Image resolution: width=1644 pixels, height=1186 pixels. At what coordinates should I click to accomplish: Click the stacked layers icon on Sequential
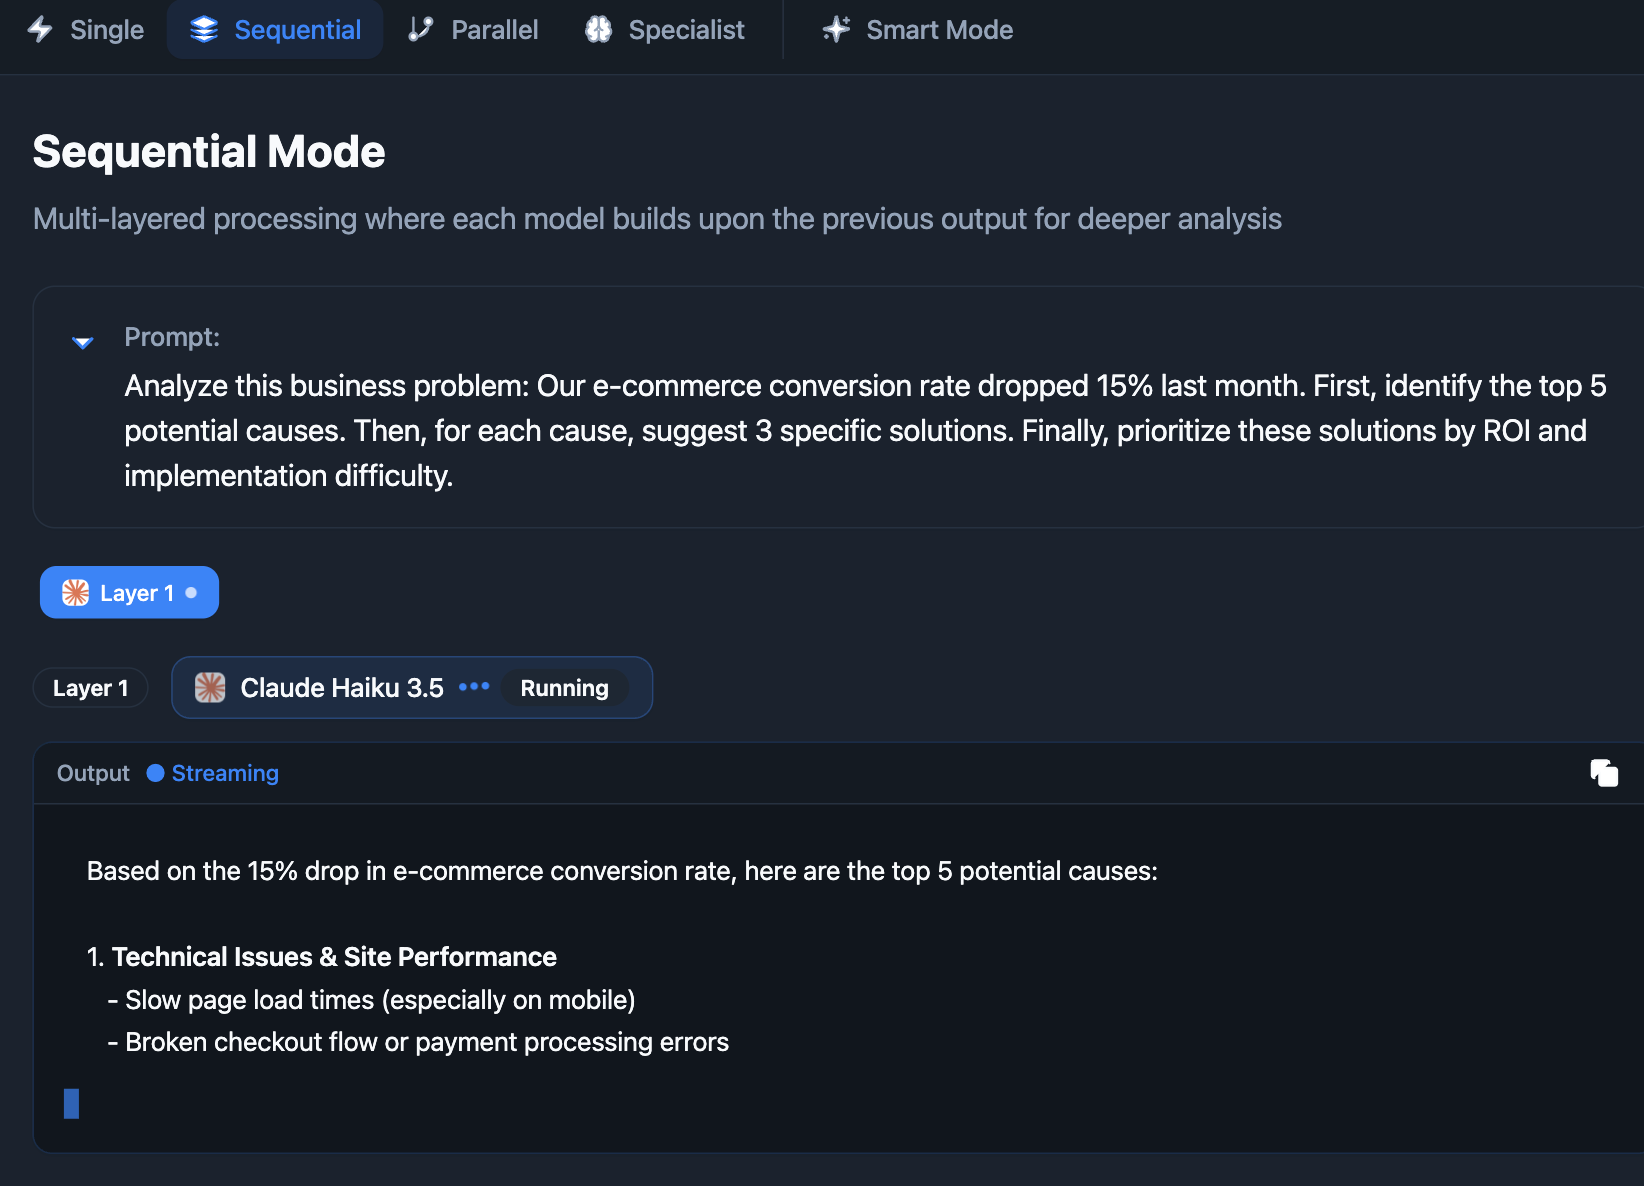click(x=204, y=30)
